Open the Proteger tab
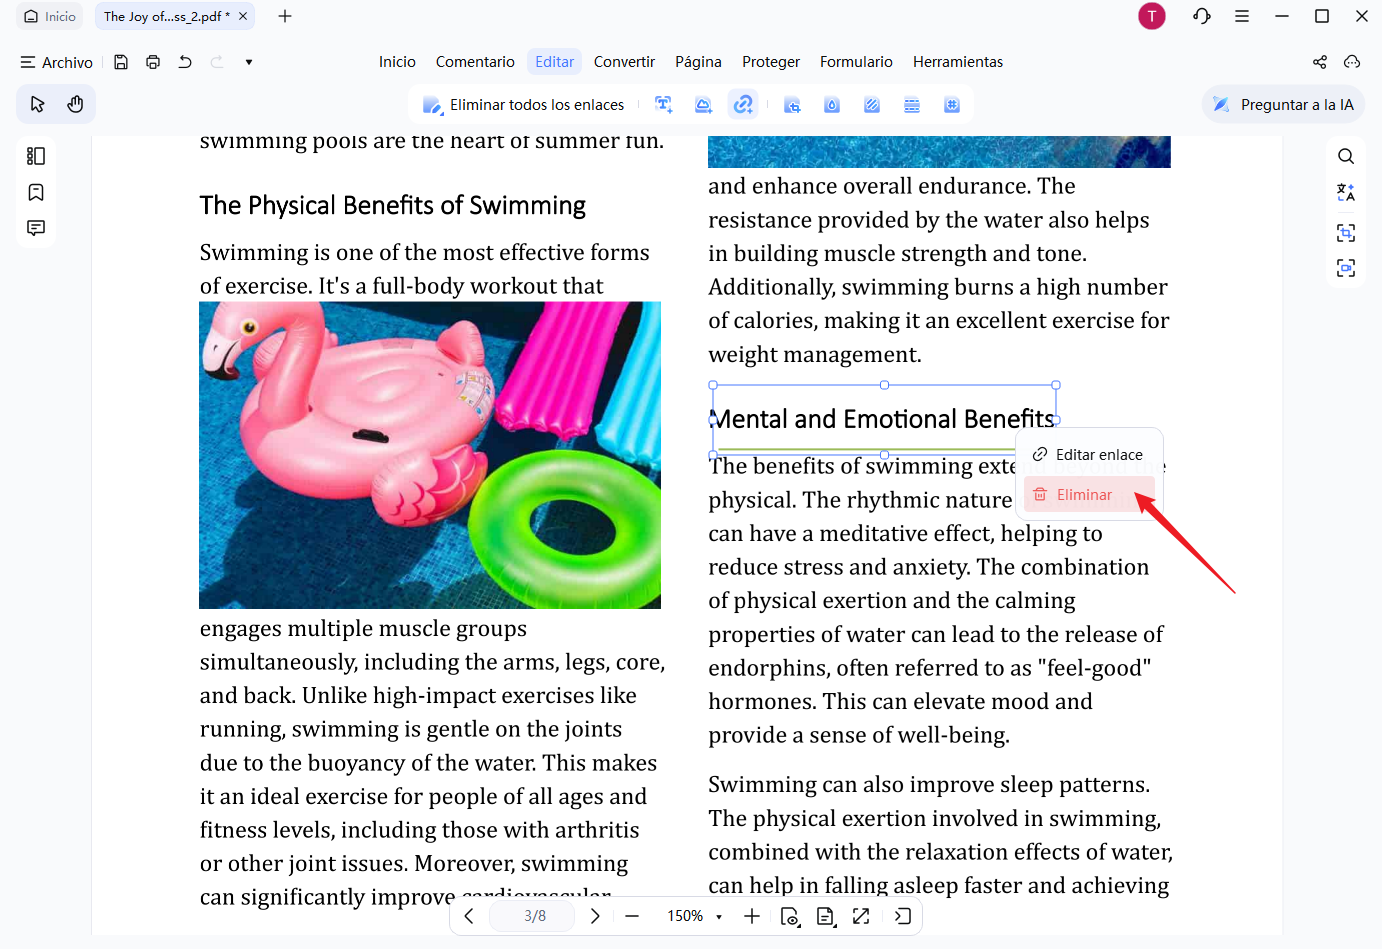 (771, 62)
